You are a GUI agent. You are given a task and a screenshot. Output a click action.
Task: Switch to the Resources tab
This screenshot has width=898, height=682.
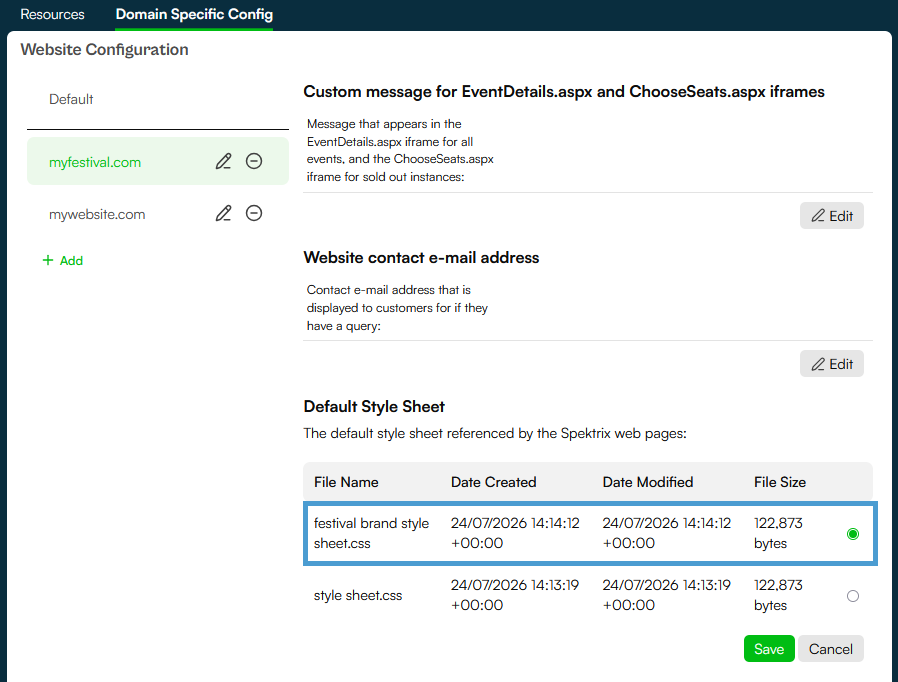tap(52, 14)
